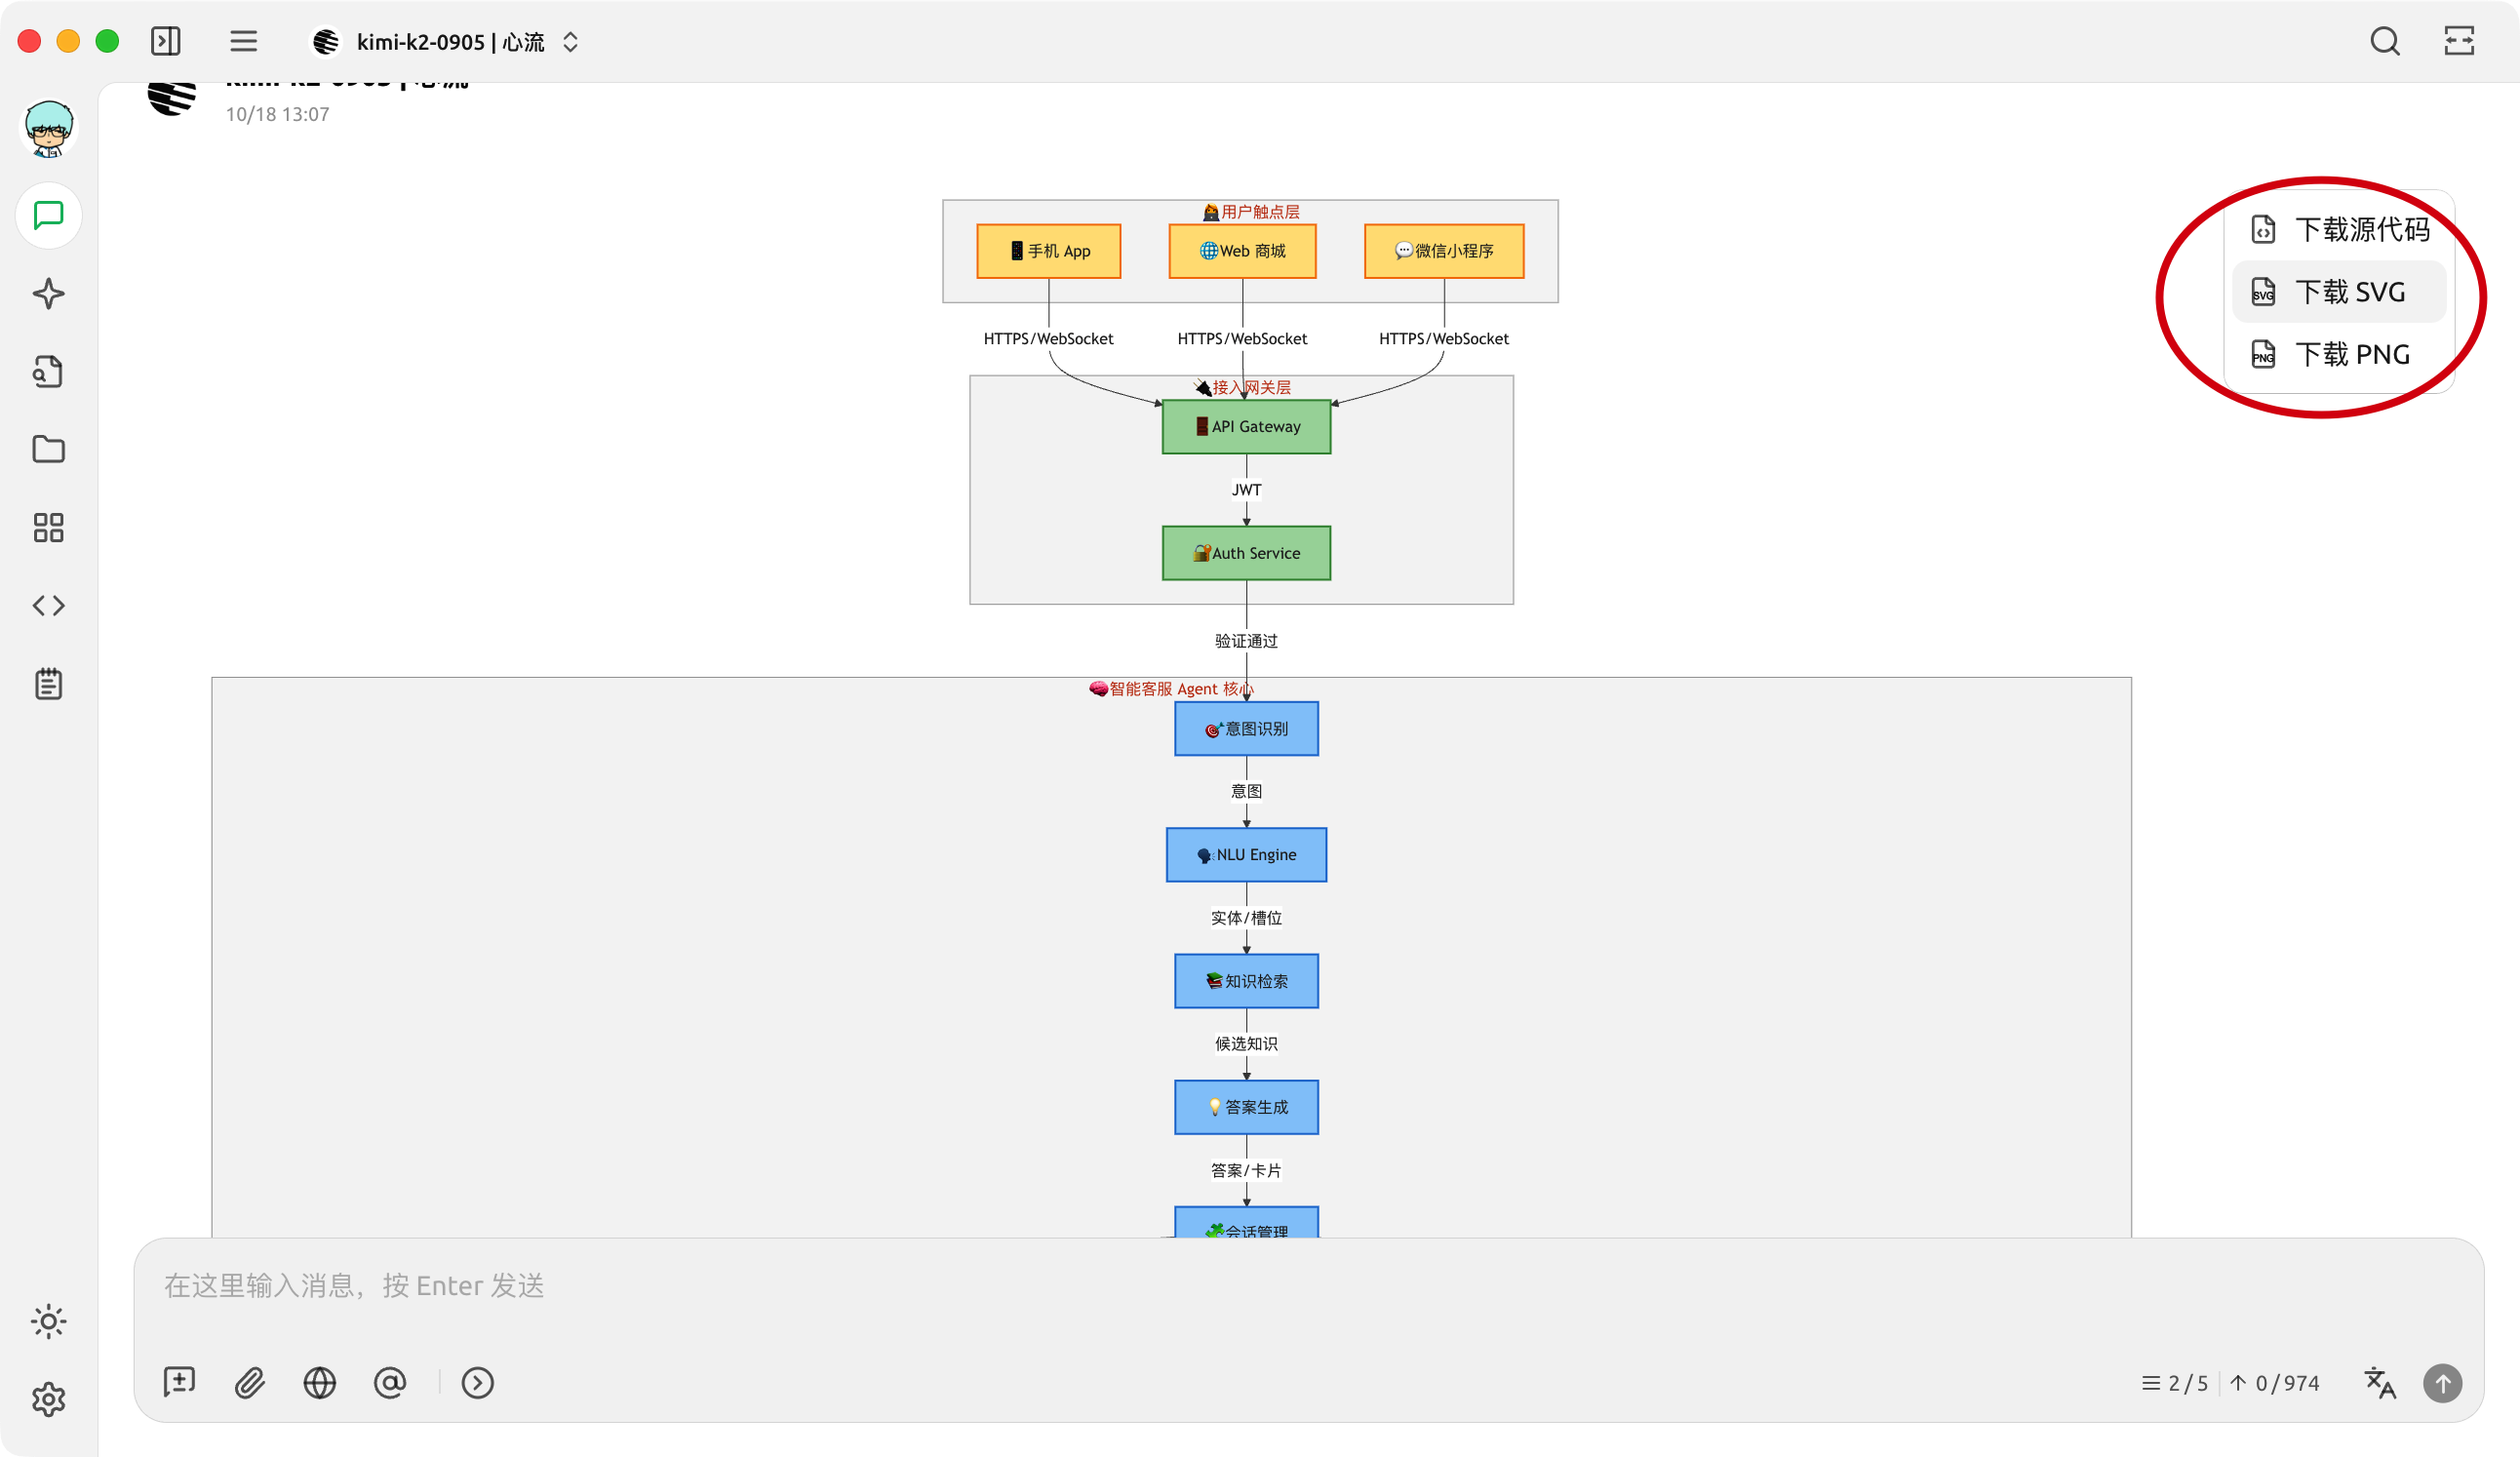This screenshot has width=2520, height=1457.
Task: Open the file search sidebar icon
Action: [x=49, y=372]
